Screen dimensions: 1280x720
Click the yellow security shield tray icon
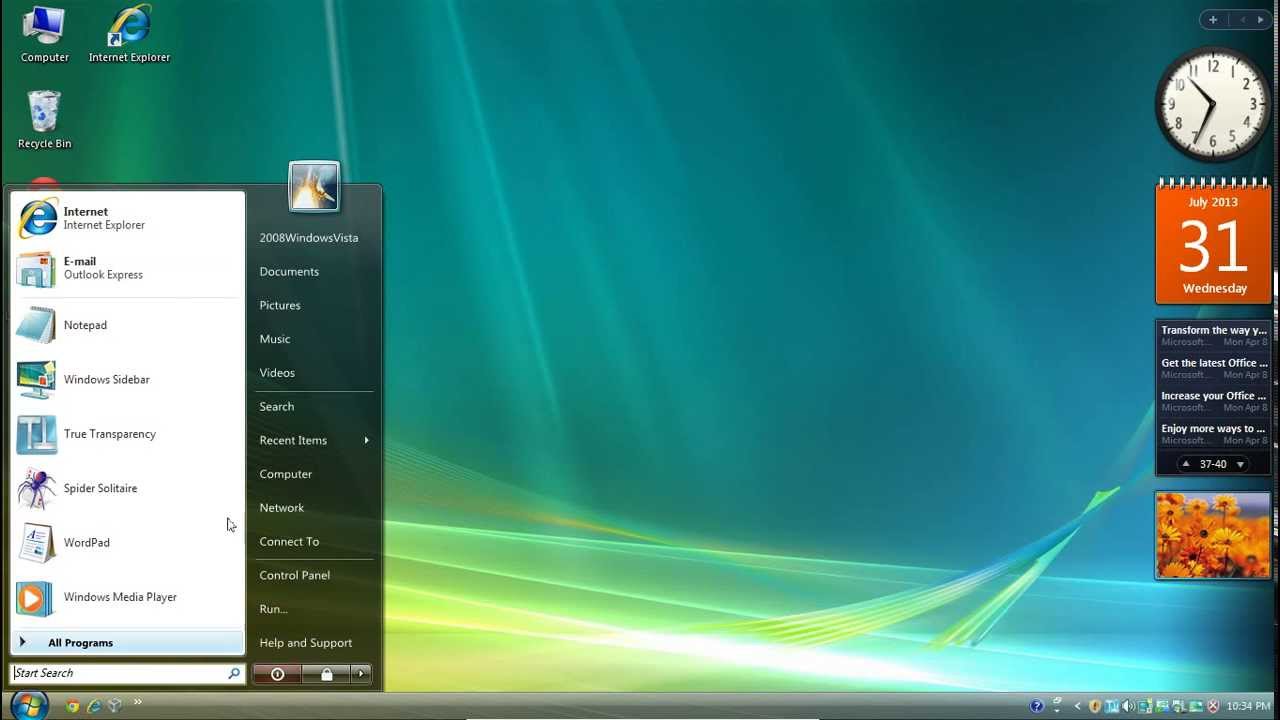coord(1095,706)
